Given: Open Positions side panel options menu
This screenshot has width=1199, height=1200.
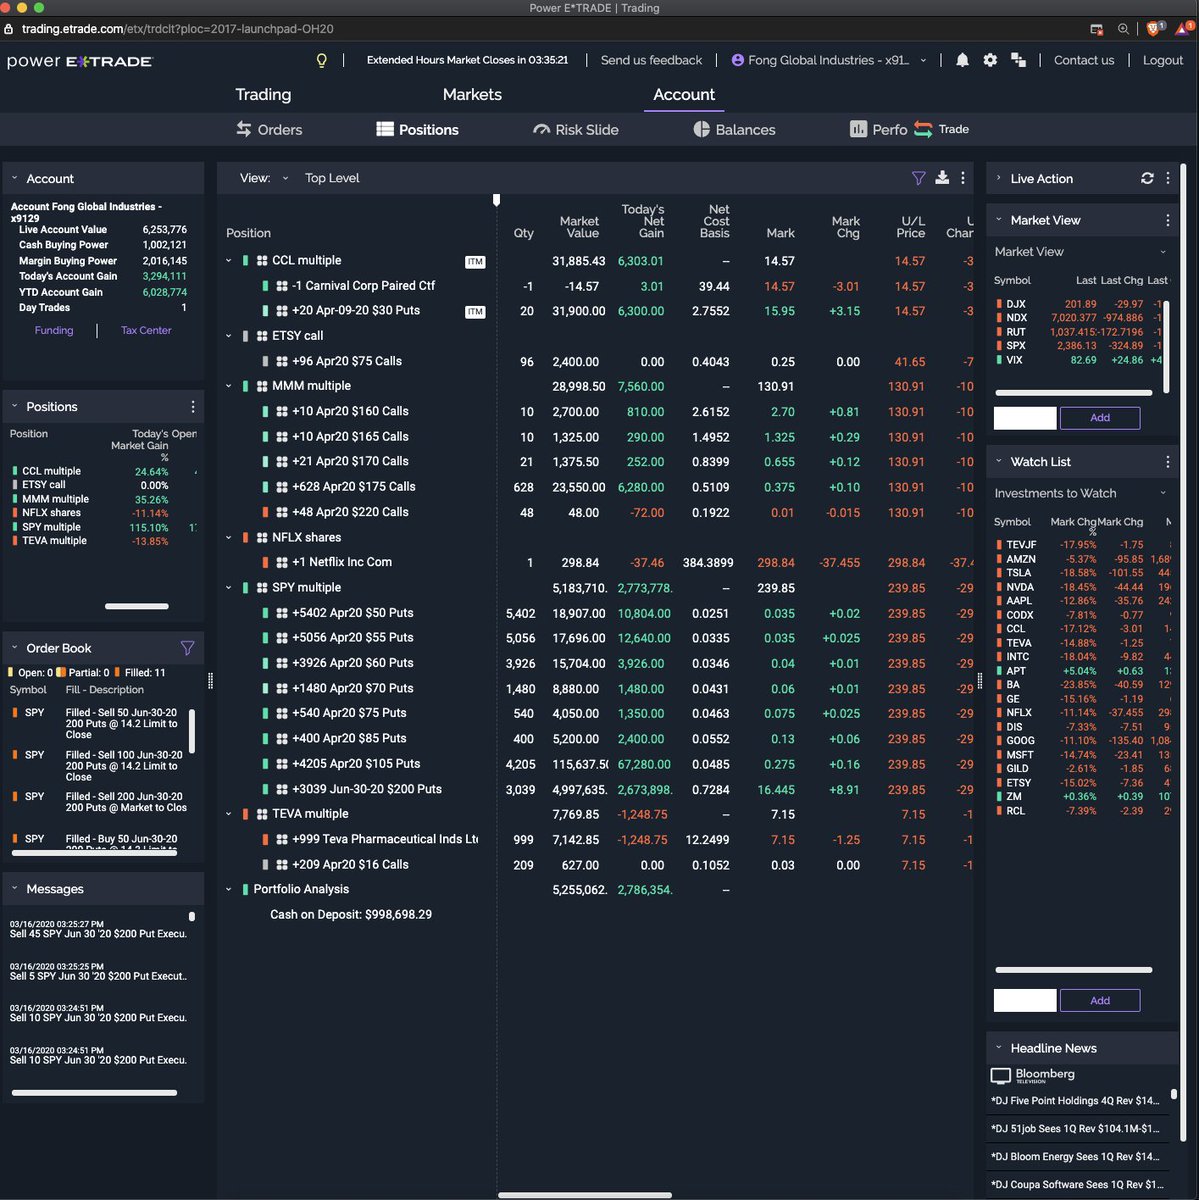Looking at the screenshot, I should coord(193,407).
